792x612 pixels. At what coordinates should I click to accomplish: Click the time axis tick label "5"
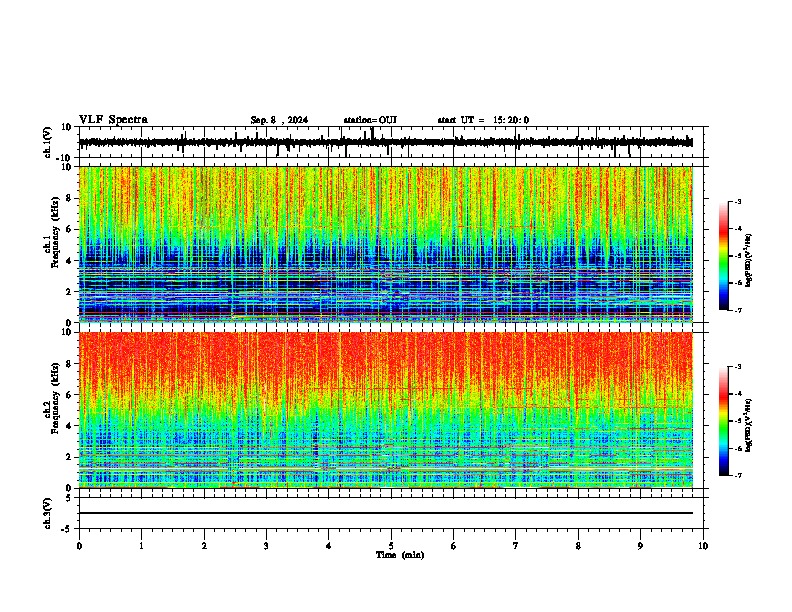[391, 546]
